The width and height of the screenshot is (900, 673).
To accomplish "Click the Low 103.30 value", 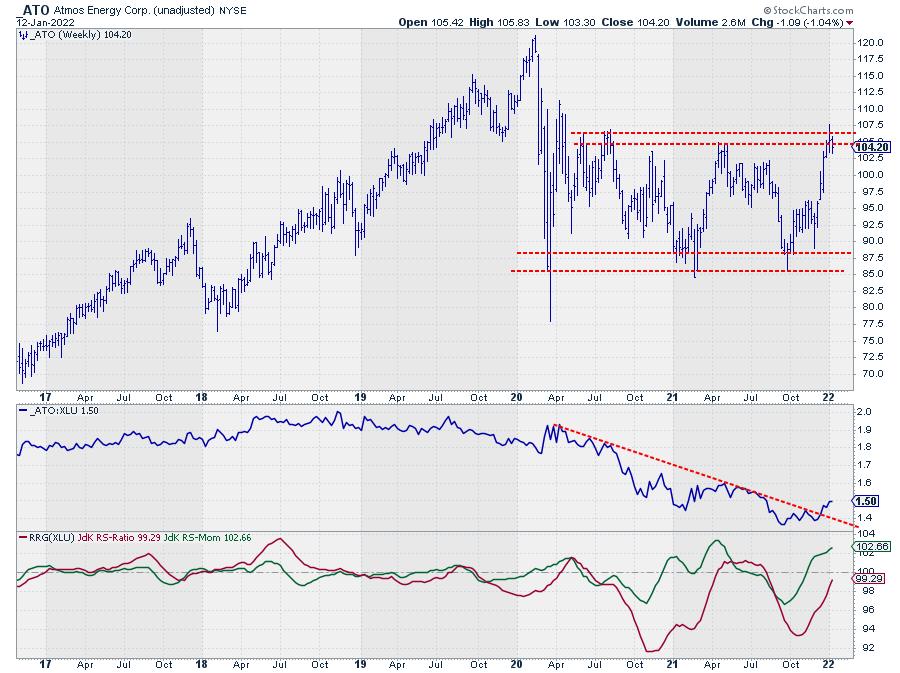I will (x=565, y=22).
